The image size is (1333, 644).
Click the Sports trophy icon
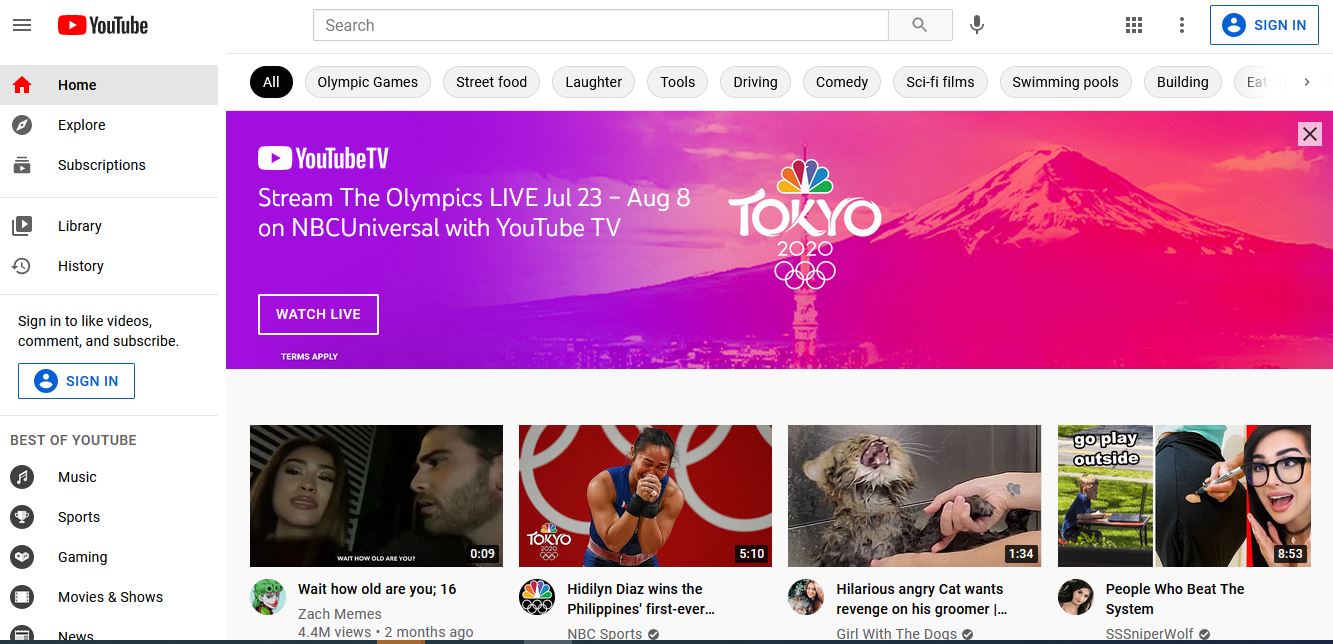[22, 517]
